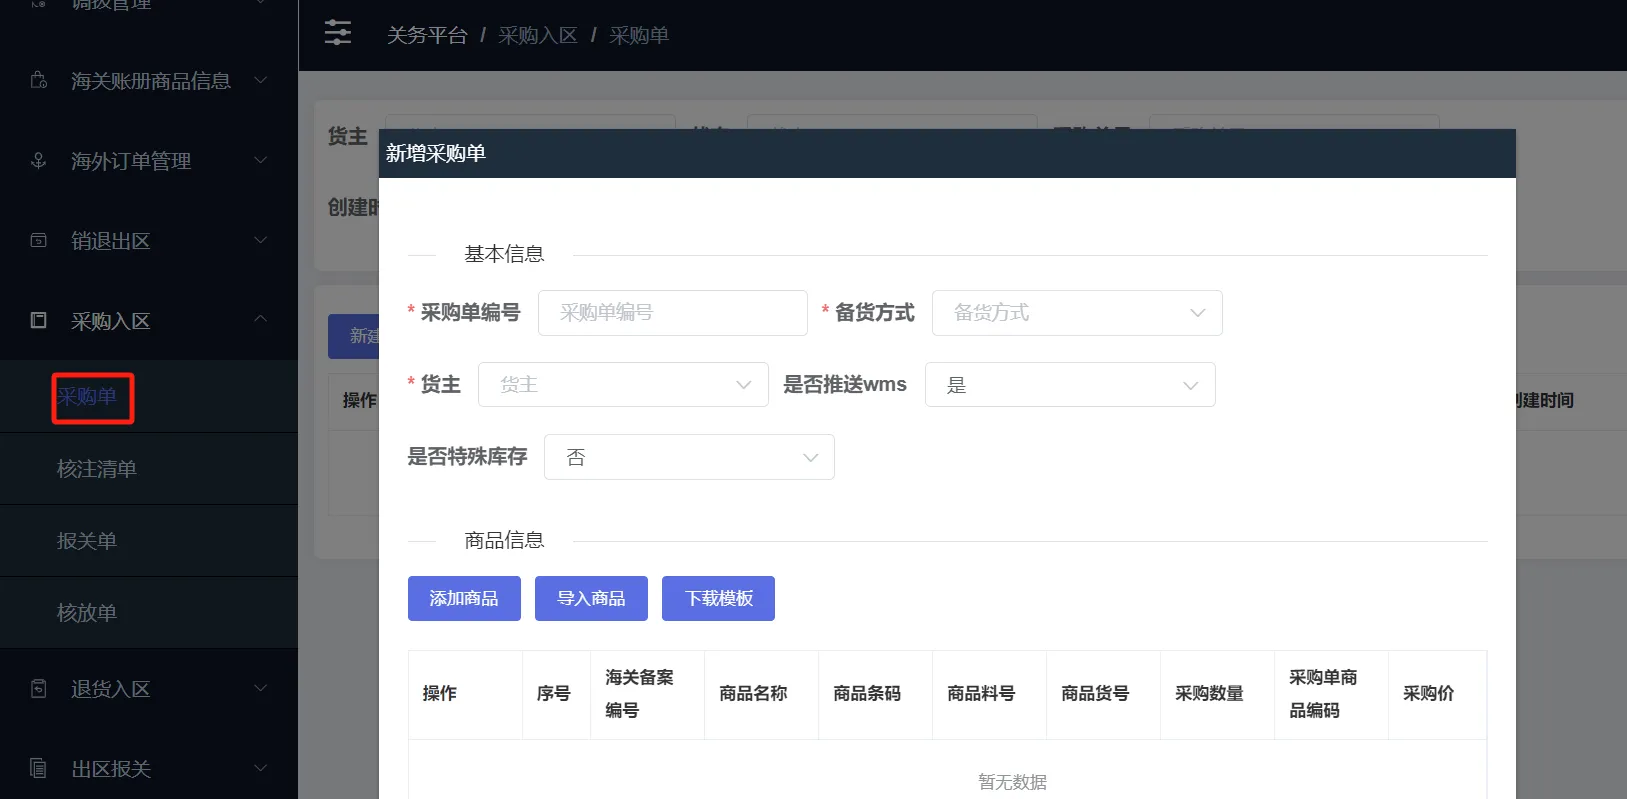The image size is (1627, 799).
Task: Focus the 采购单编号 input field
Action: click(672, 313)
